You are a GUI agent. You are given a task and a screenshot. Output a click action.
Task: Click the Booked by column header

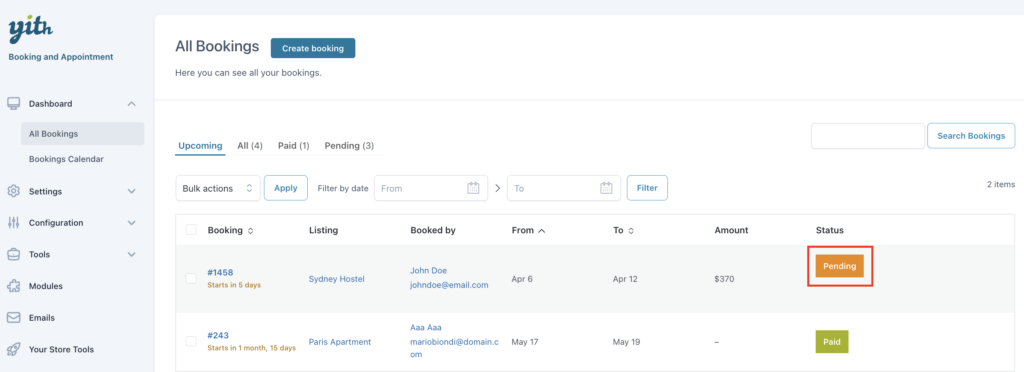point(433,230)
